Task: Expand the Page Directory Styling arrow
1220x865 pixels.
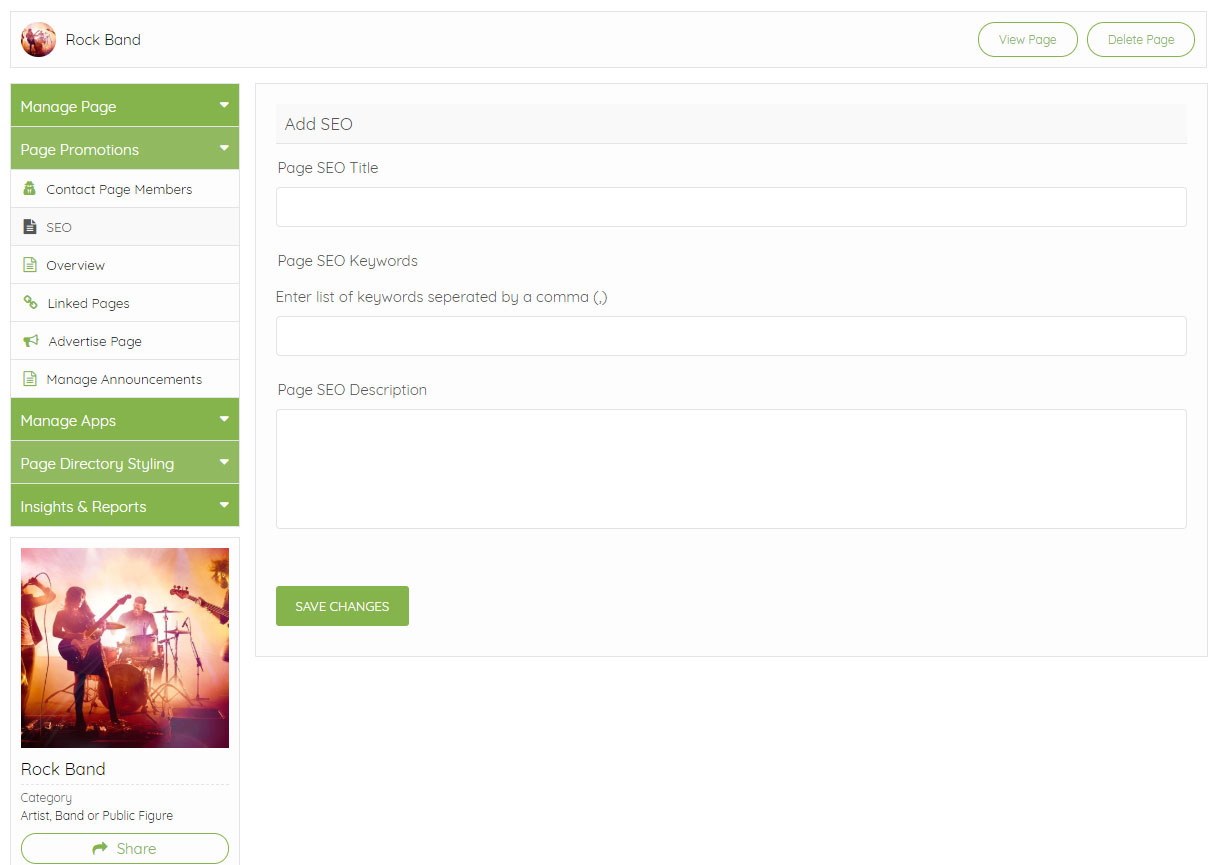Action: (x=224, y=462)
